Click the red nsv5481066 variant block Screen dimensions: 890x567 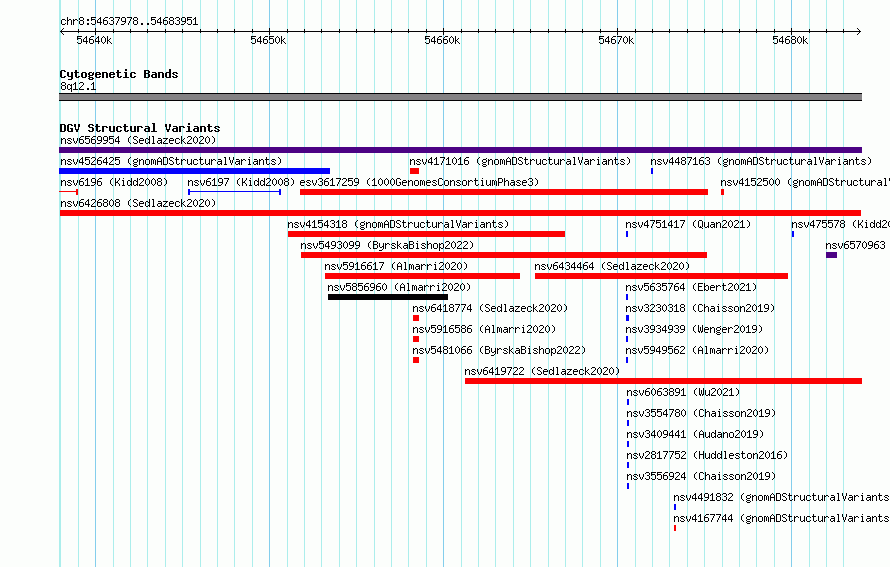pos(416,360)
